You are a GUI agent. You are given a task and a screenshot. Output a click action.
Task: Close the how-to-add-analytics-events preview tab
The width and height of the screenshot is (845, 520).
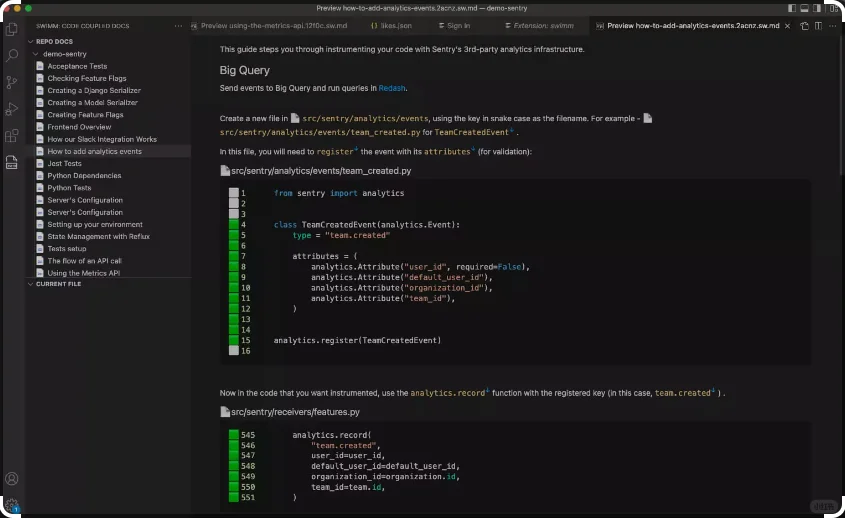coord(787,26)
